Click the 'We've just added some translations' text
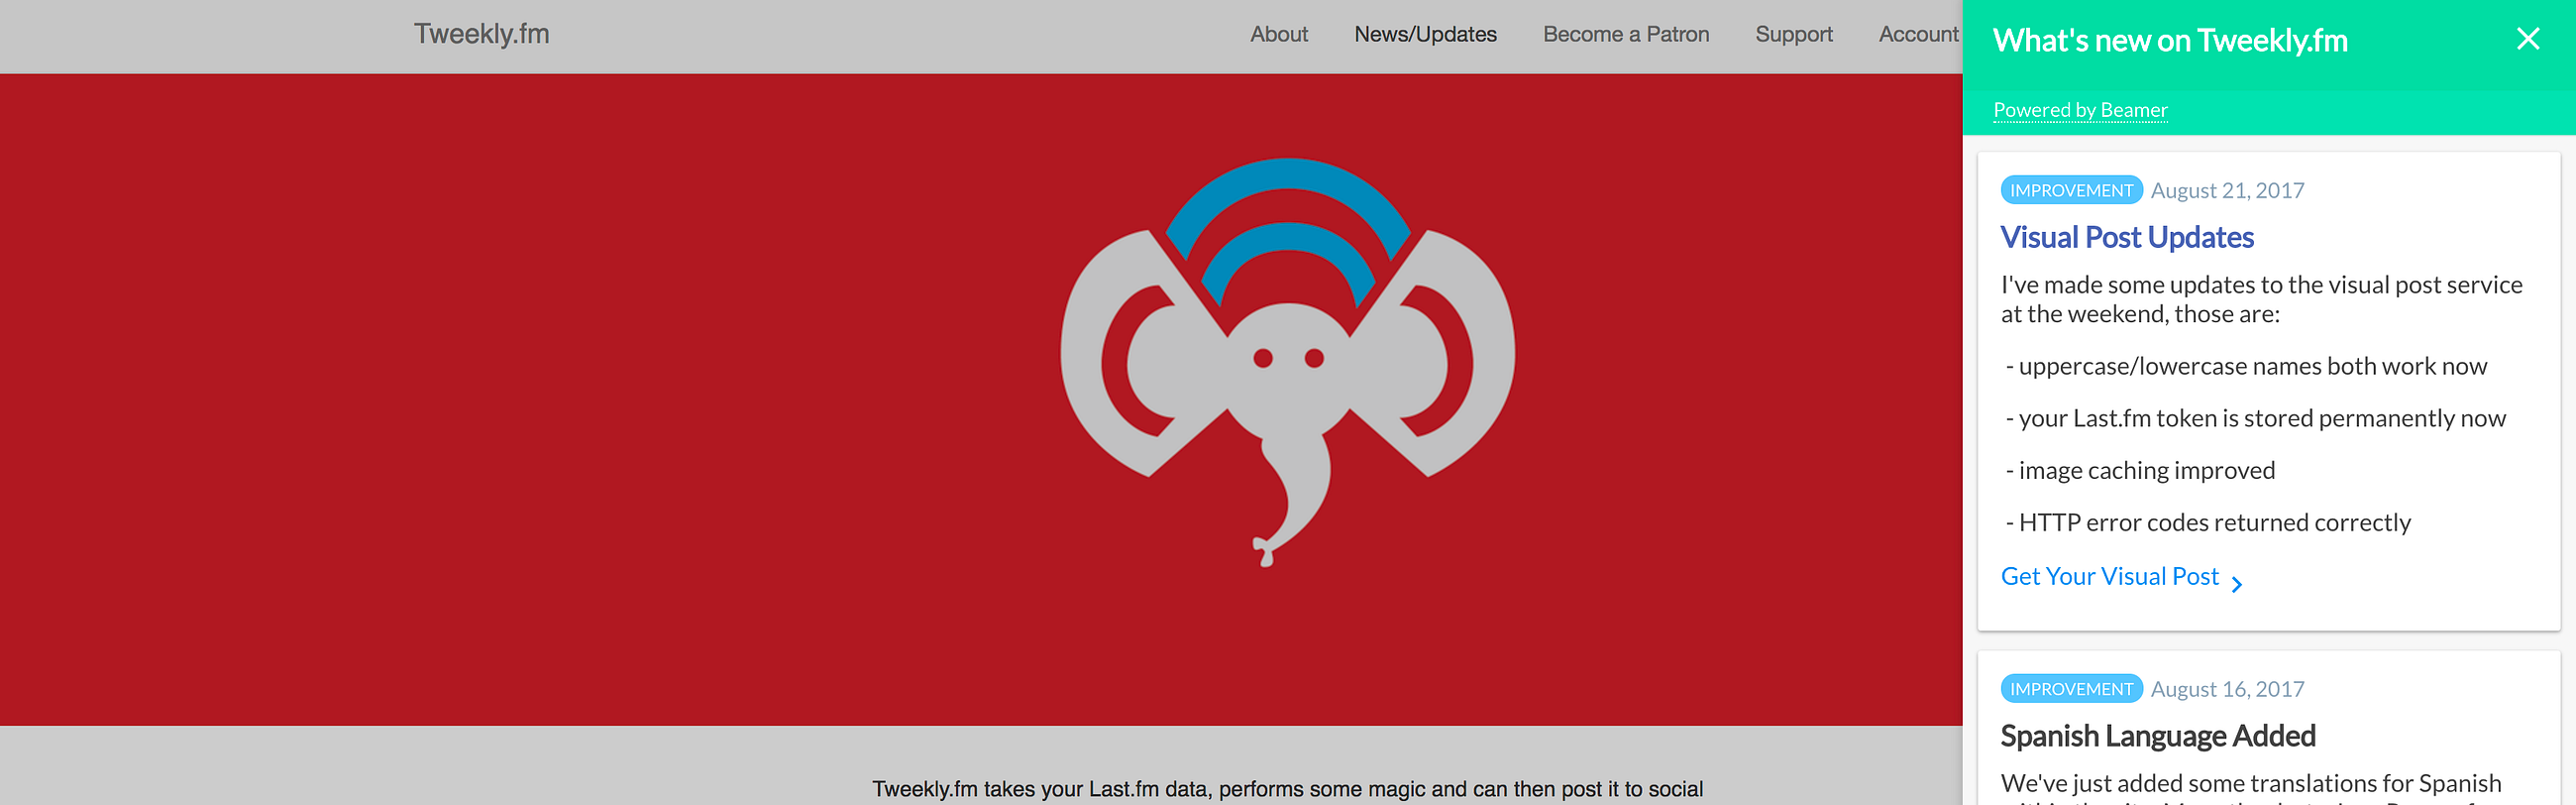The height and width of the screenshot is (805, 2576). click(2251, 785)
